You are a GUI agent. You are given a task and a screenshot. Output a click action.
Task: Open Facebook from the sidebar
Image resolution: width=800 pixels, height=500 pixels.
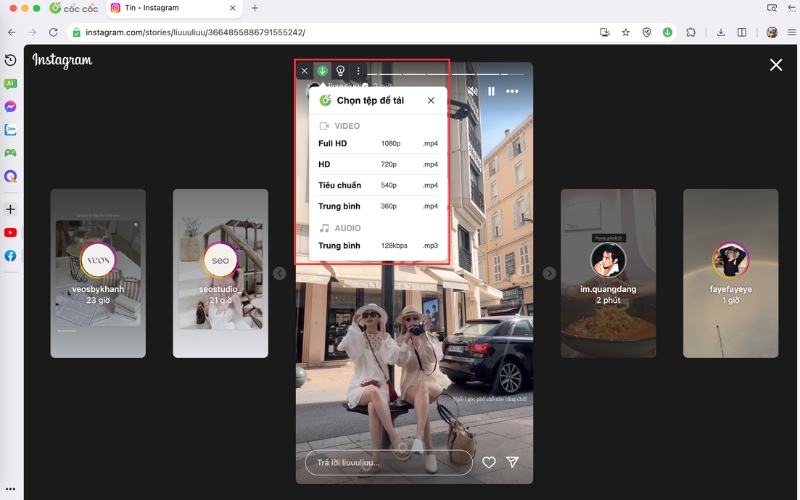(10, 256)
